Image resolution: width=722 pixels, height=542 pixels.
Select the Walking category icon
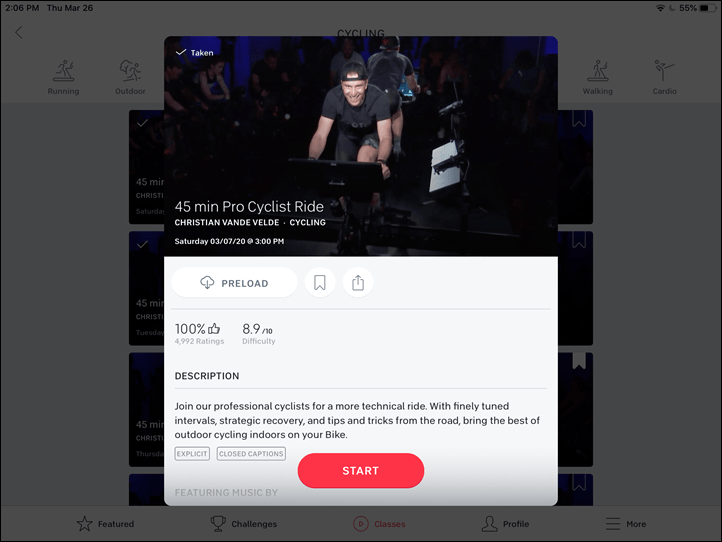598,70
